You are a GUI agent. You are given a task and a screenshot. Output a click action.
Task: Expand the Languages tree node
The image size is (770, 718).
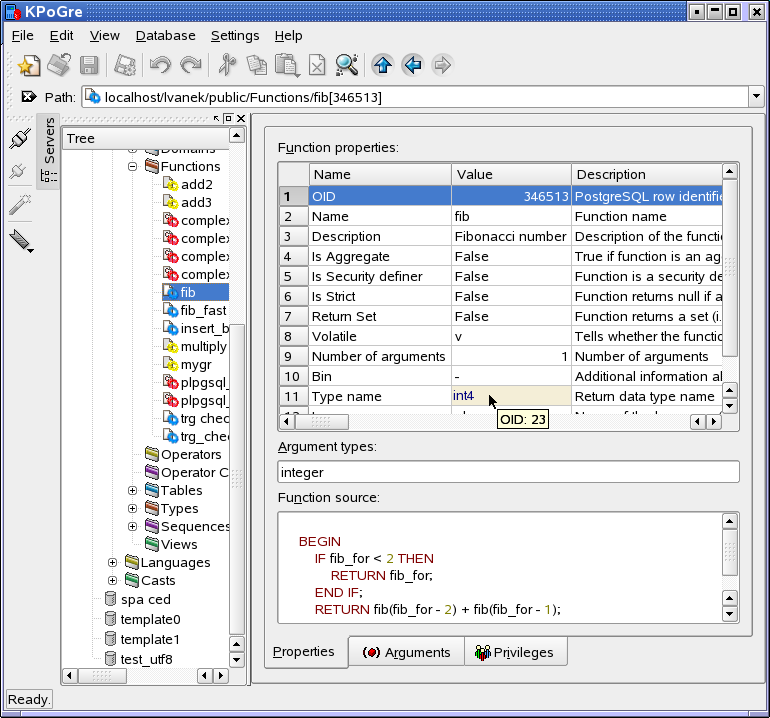click(x=113, y=563)
